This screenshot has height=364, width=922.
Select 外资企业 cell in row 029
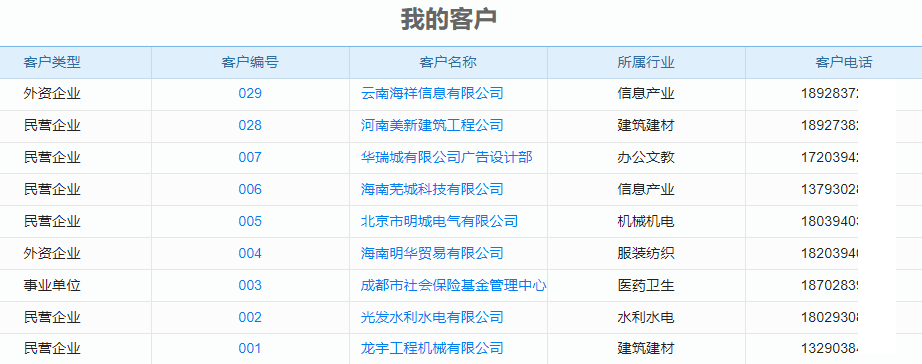52,93
